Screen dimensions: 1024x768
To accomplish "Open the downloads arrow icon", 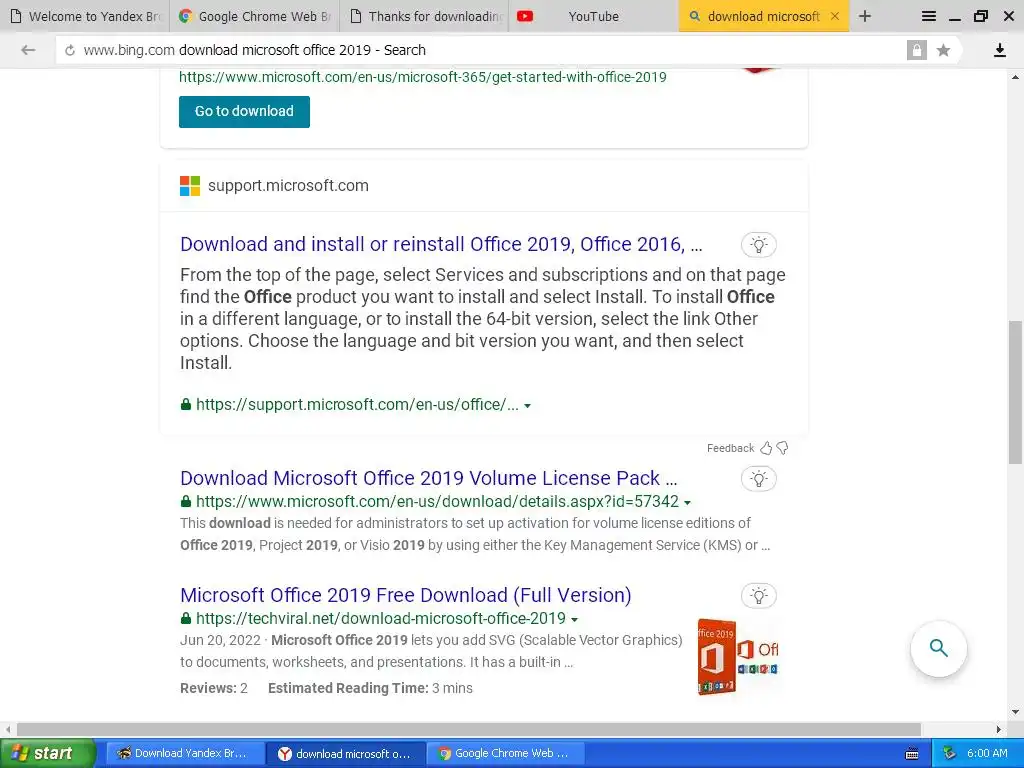I will 999,50.
